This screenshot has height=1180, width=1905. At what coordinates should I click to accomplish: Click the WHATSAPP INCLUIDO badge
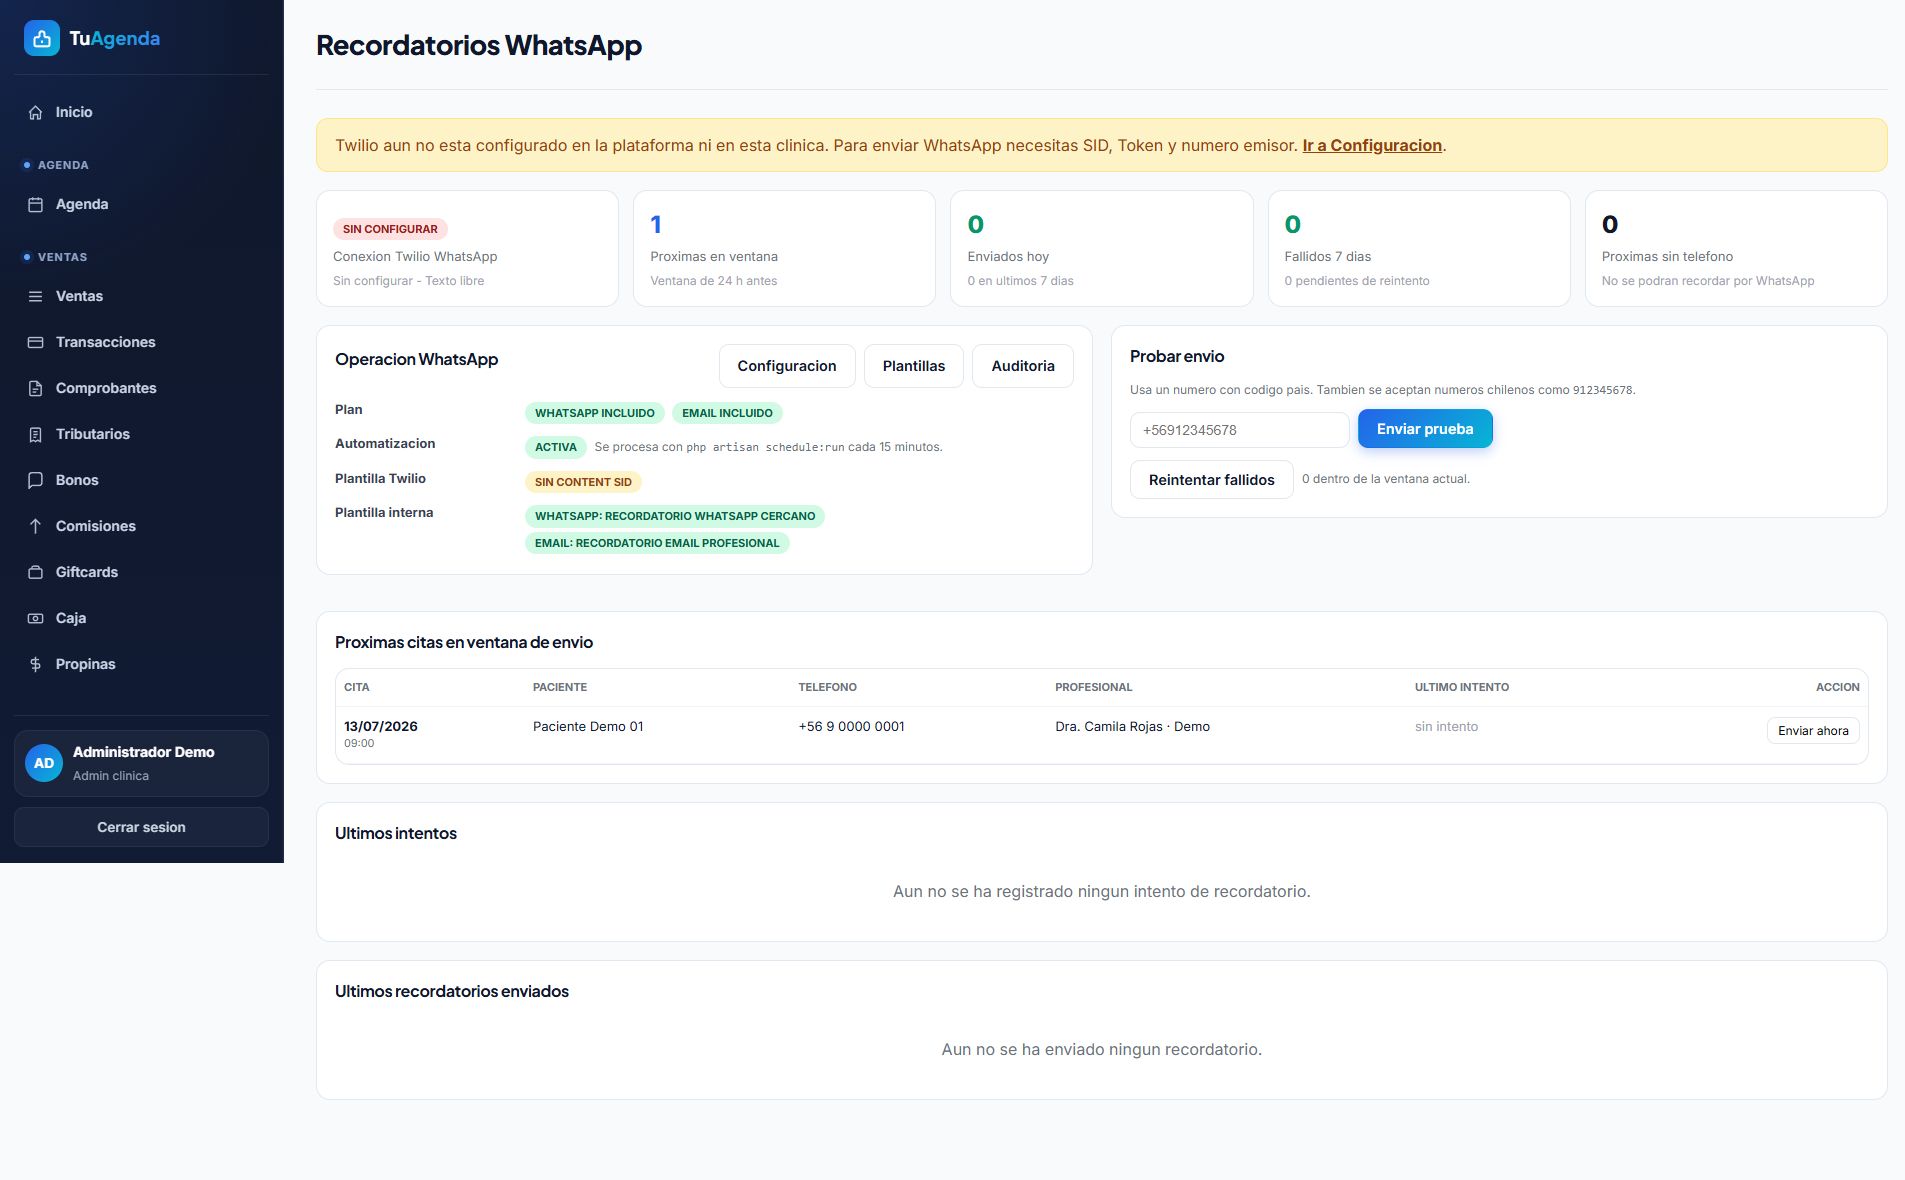click(594, 413)
